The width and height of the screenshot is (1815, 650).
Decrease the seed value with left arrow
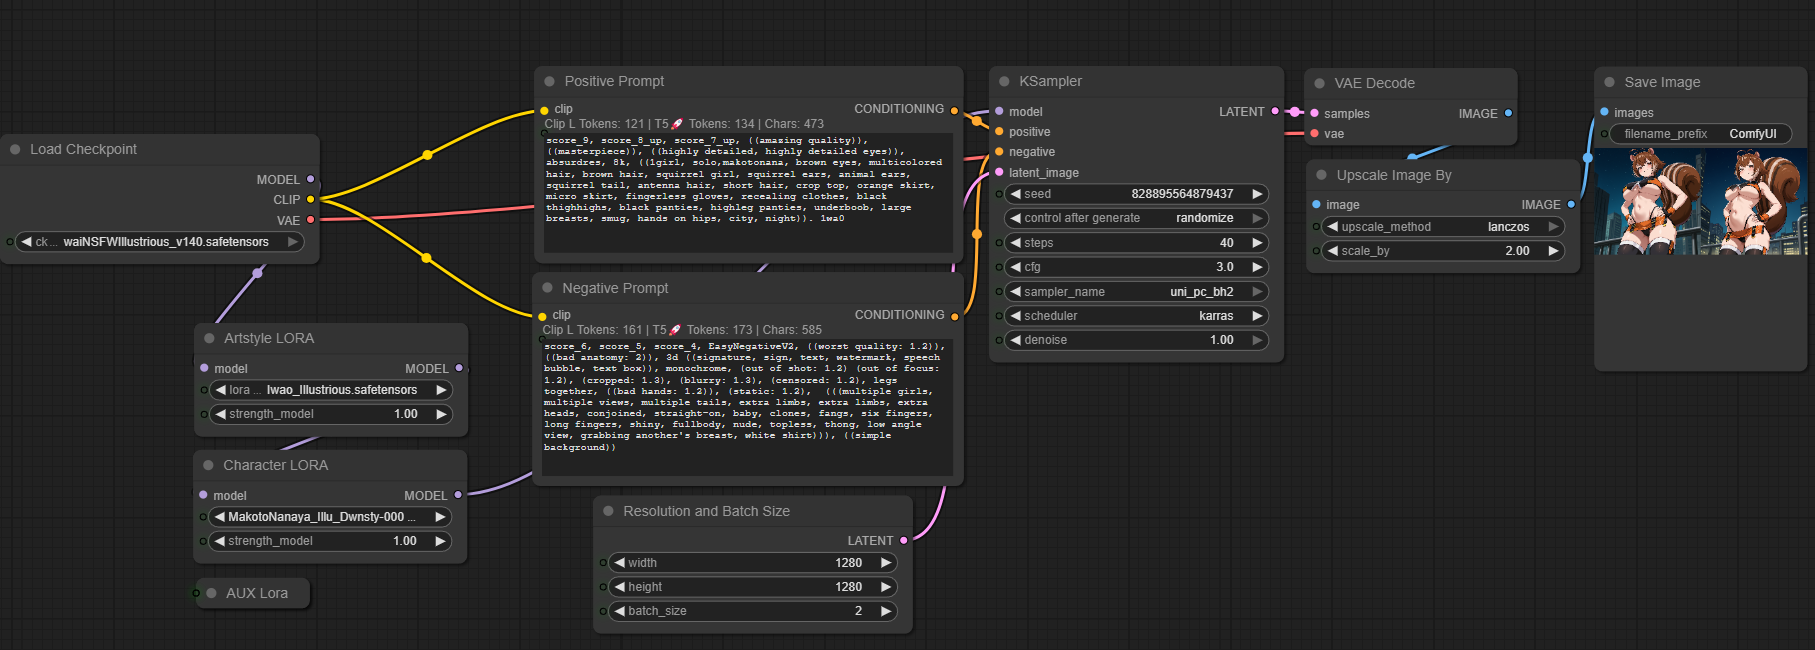coord(1016,194)
